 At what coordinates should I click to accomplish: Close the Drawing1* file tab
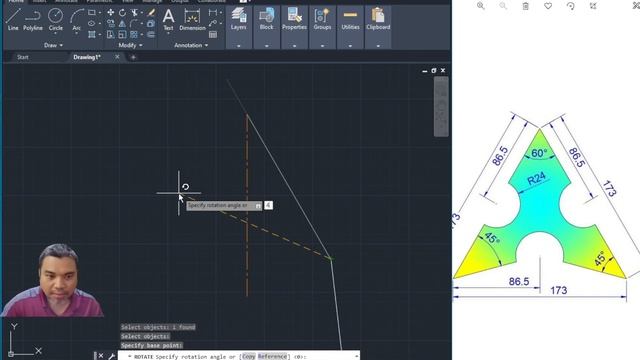[x=117, y=57]
